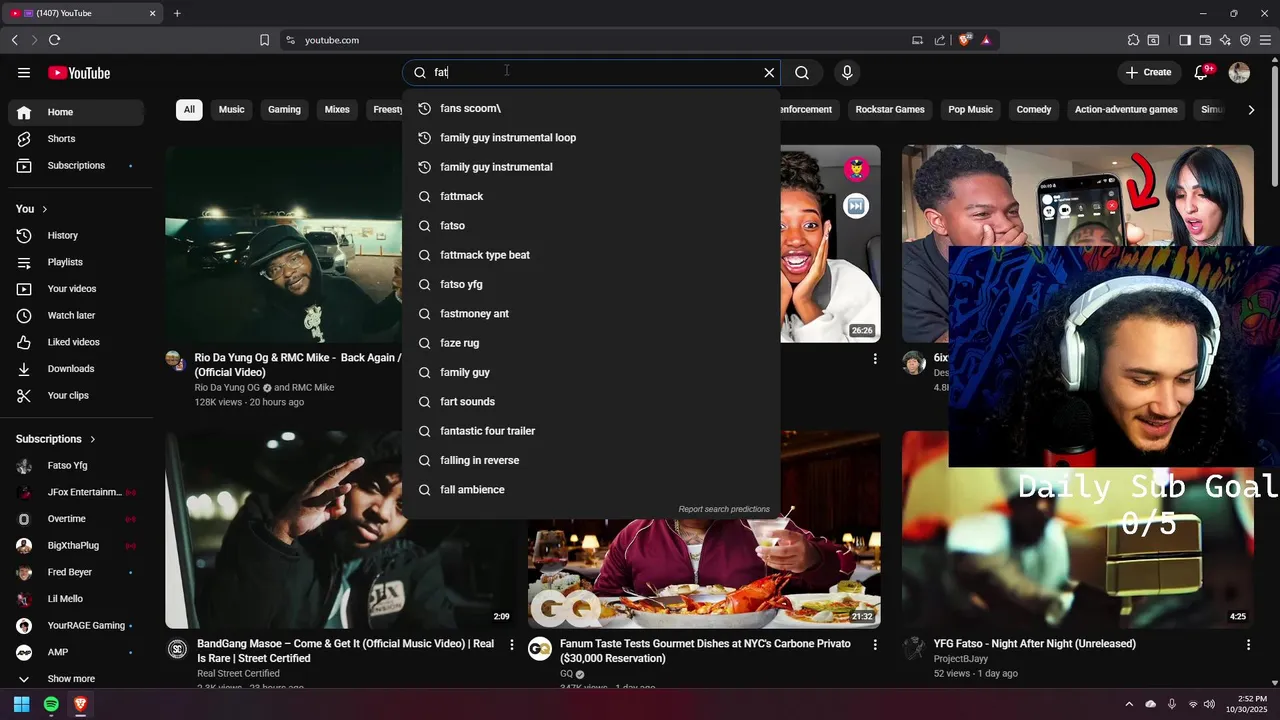The width and height of the screenshot is (1280, 720).
Task: Select the Pop Music filter chip
Action: pos(970,109)
